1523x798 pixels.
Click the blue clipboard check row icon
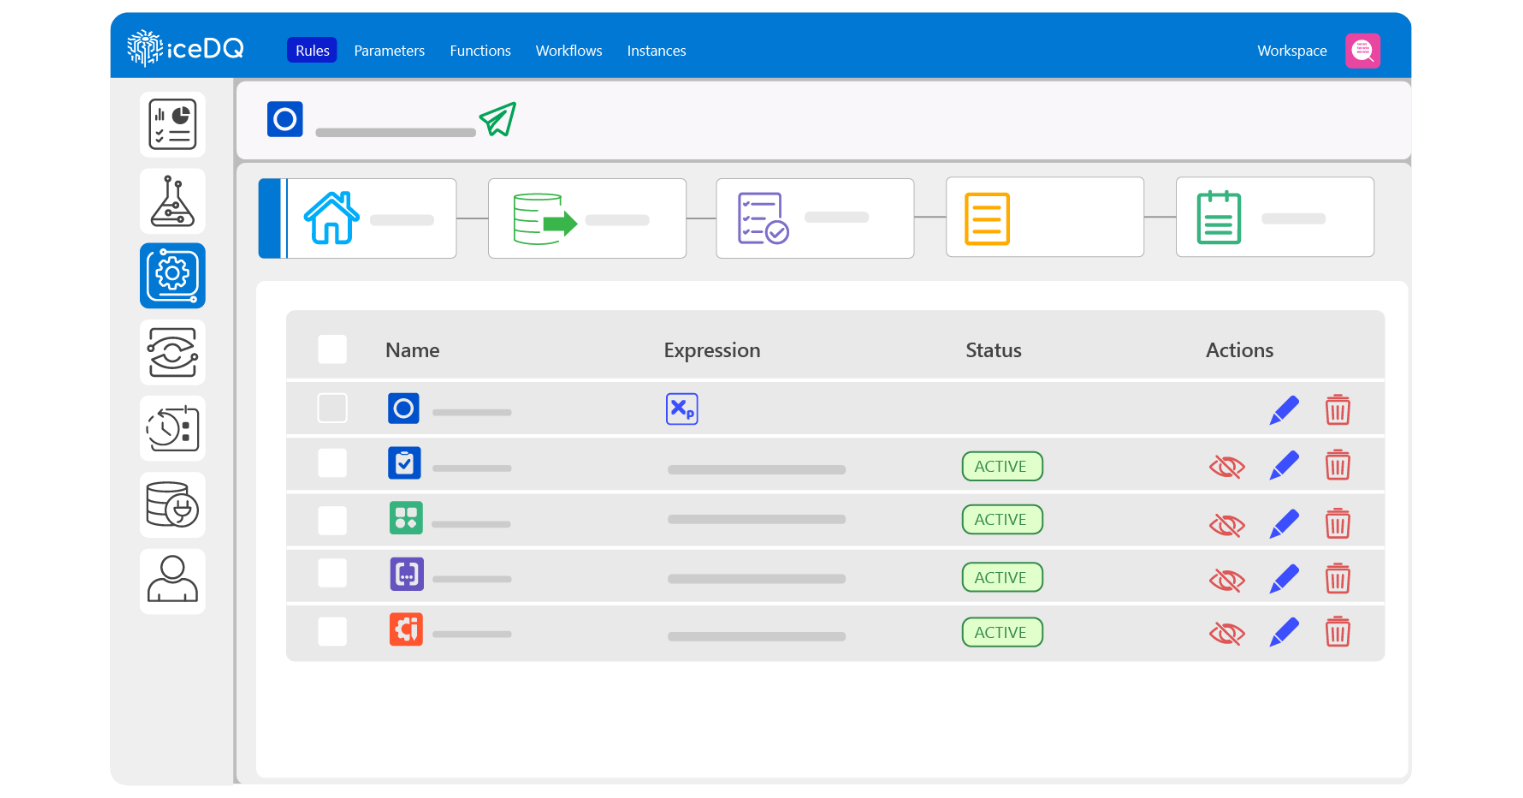[x=405, y=463]
